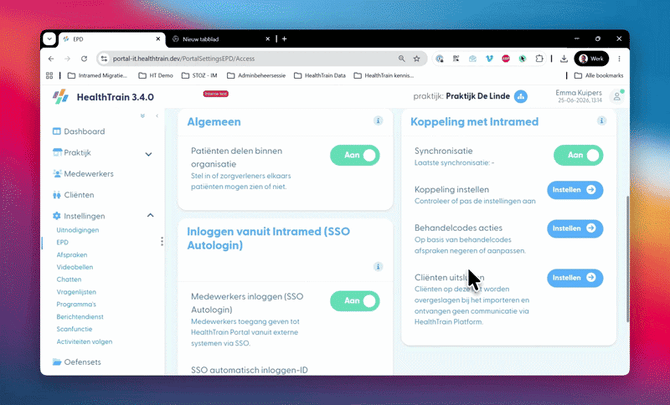Click the Instellingen gear icon

click(56, 216)
